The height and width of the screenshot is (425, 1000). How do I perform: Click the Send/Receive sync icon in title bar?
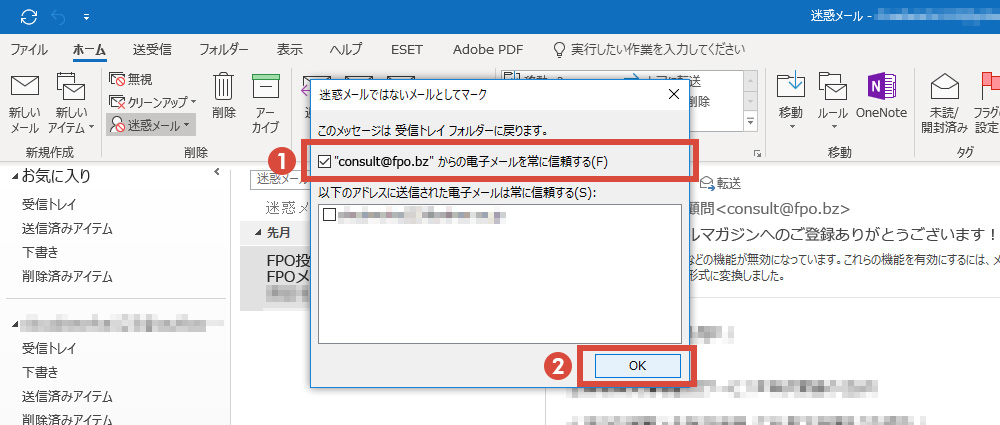(x=29, y=17)
